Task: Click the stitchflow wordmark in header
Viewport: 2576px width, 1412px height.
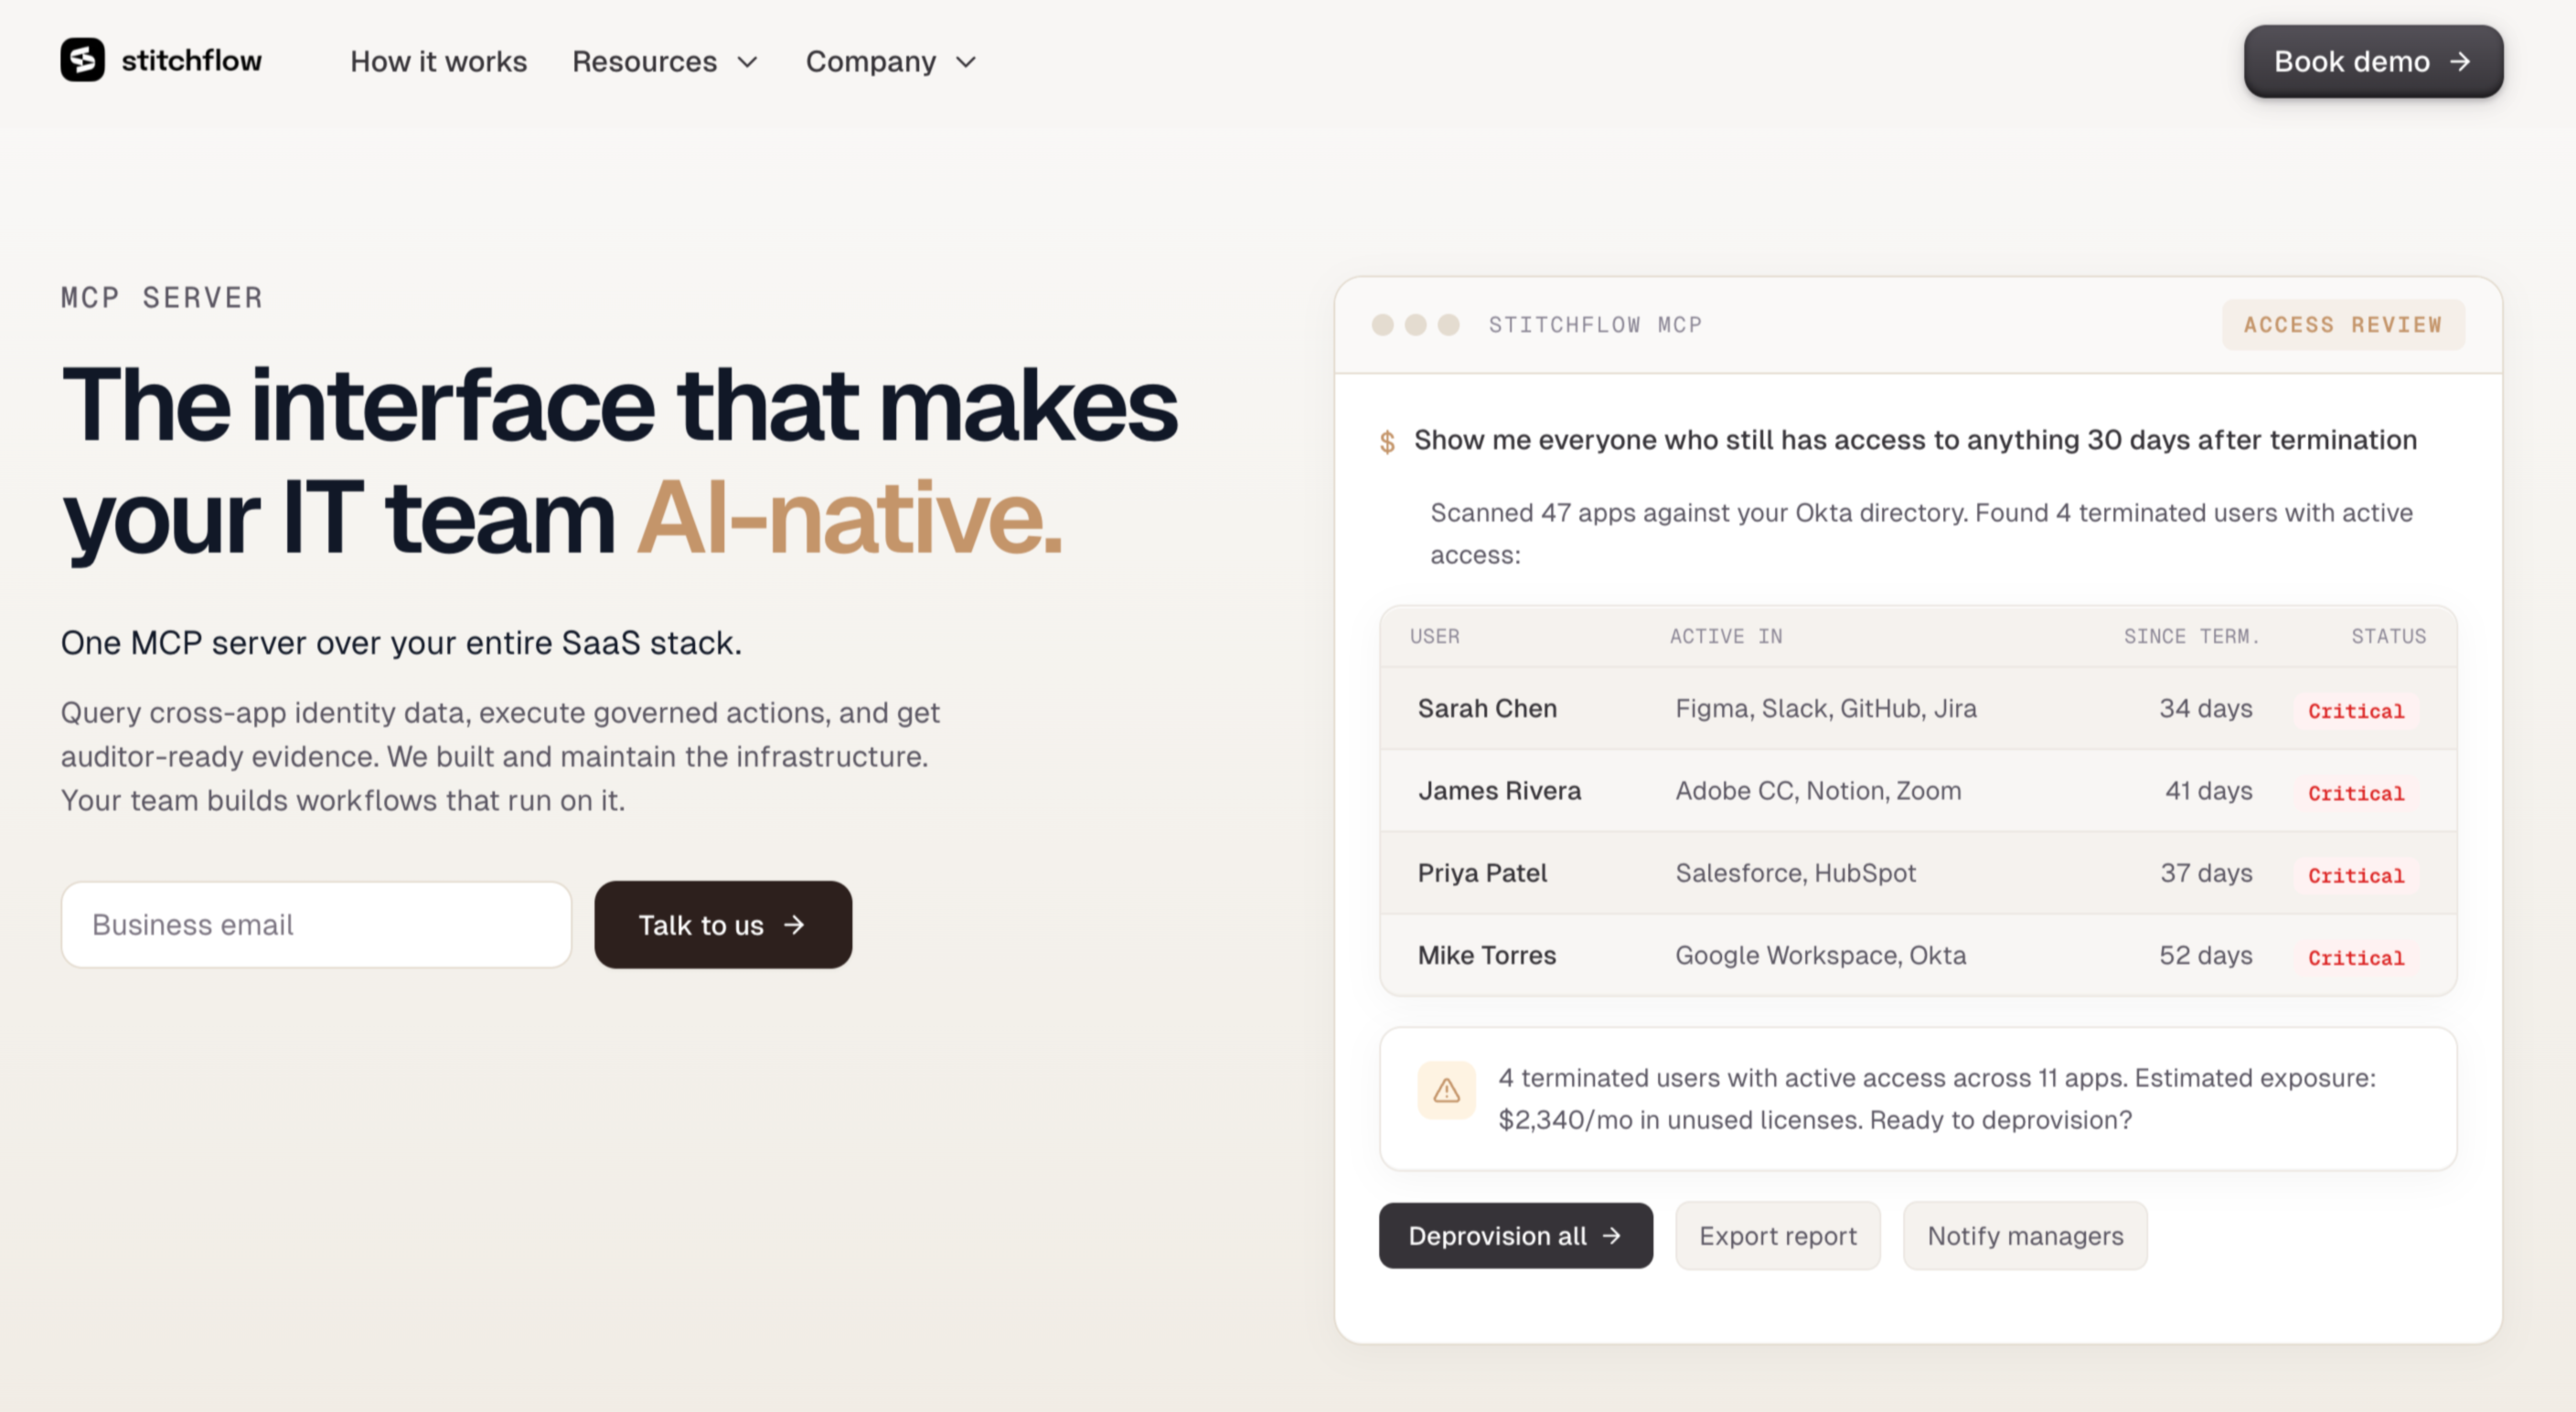Action: [191, 61]
